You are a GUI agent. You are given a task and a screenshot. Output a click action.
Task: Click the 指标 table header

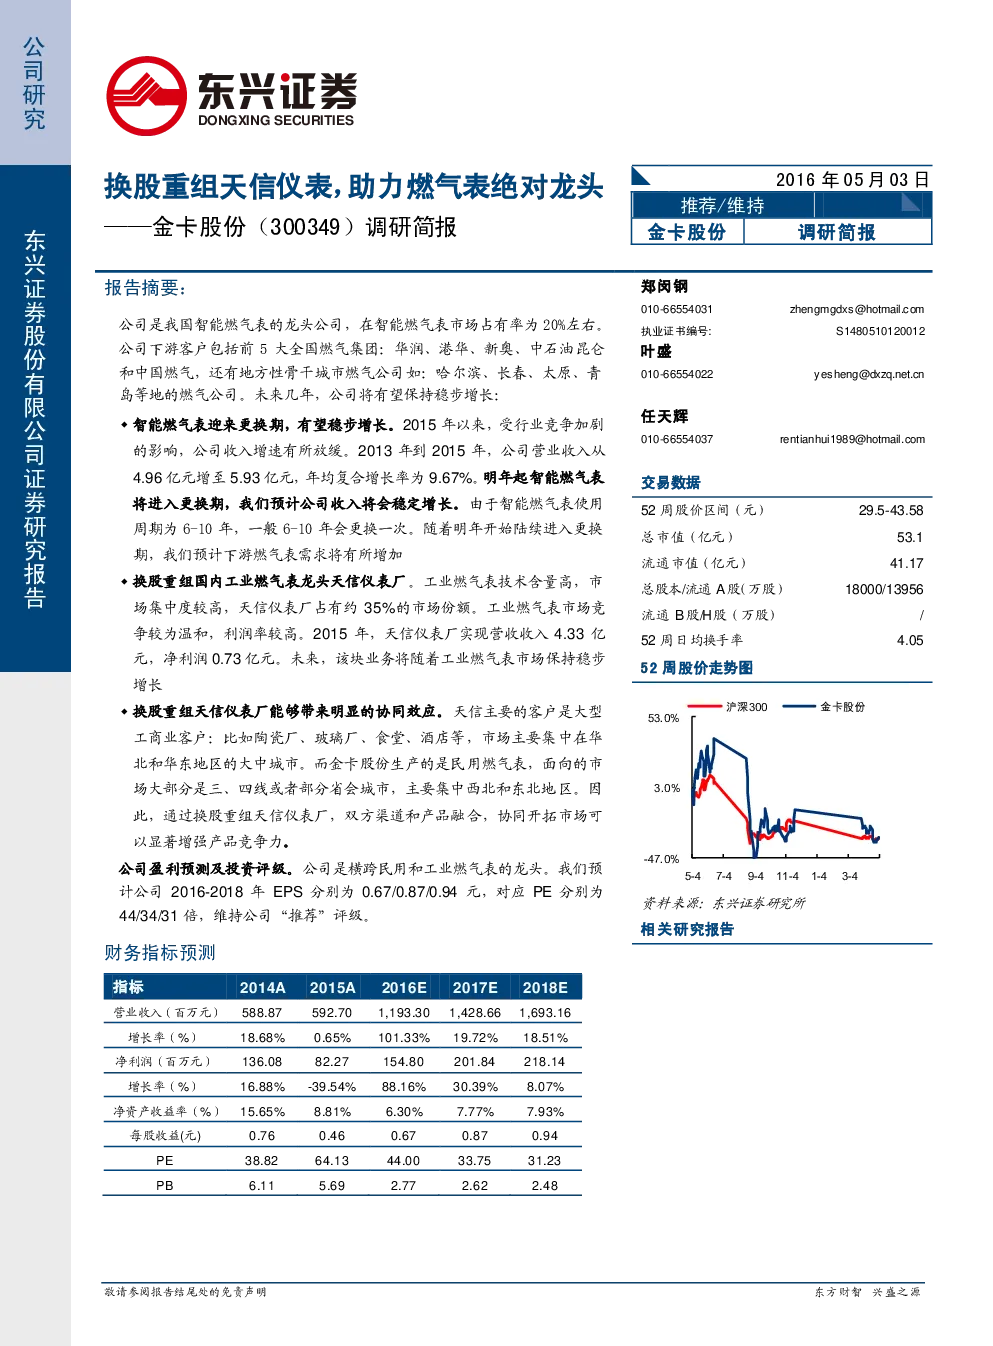click(x=128, y=987)
